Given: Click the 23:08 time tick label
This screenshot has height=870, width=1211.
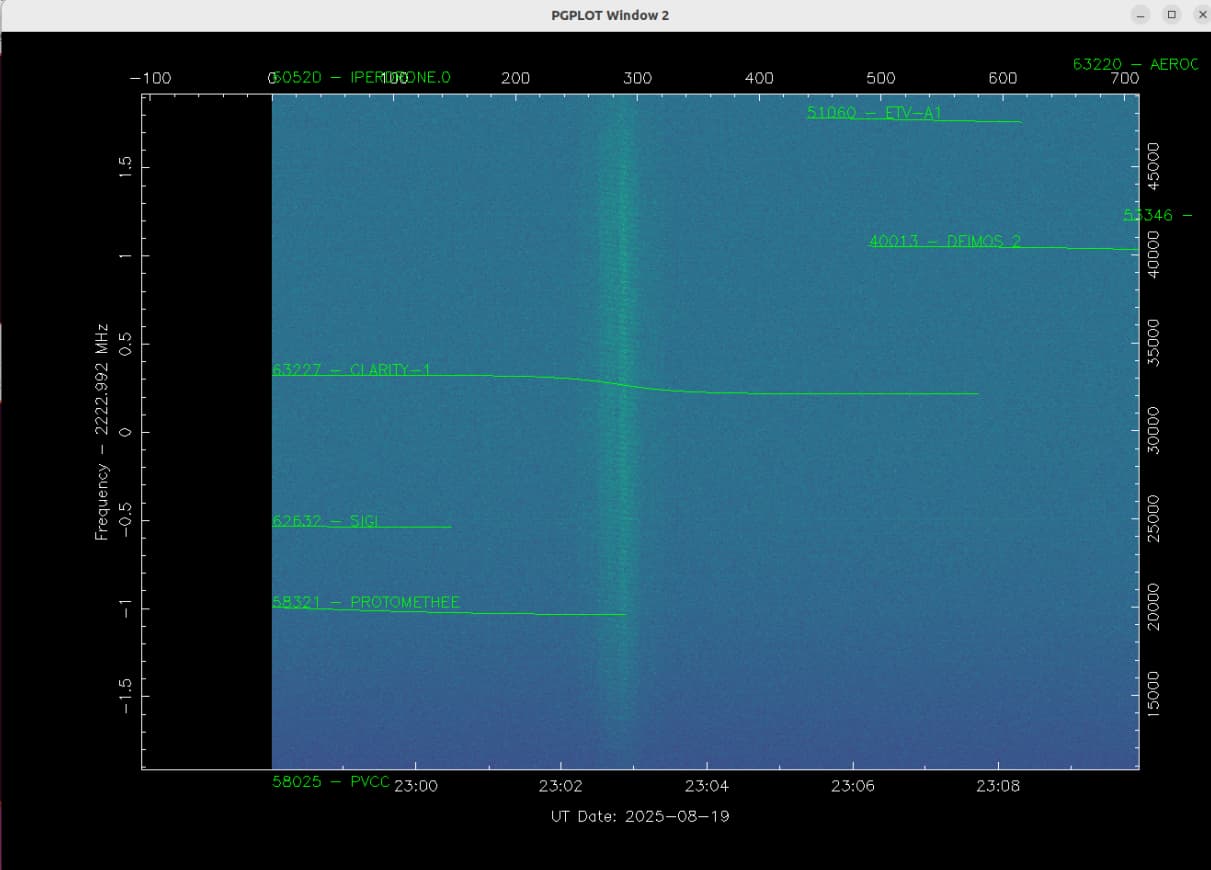Looking at the screenshot, I should point(998,786).
